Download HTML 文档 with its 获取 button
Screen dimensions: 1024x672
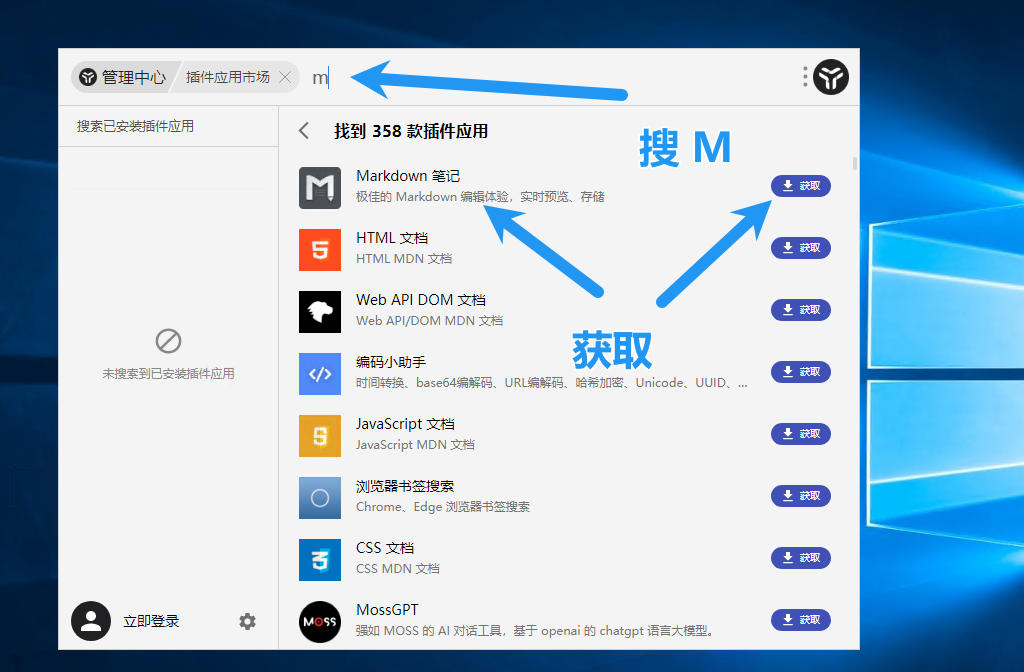click(x=800, y=248)
